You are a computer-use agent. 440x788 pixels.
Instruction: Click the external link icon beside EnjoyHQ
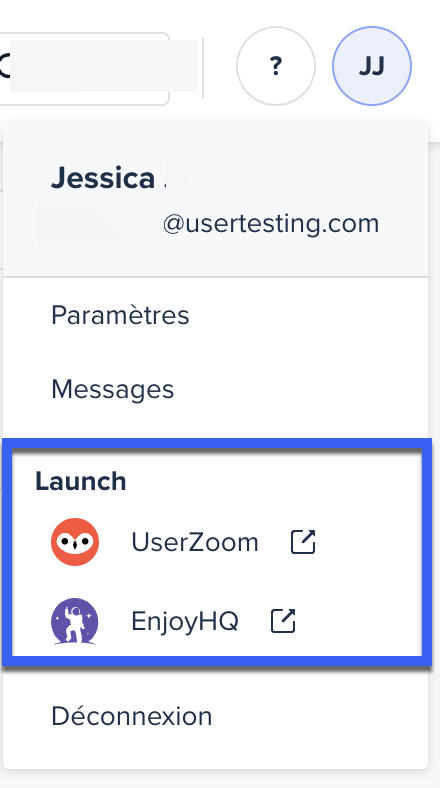283,621
